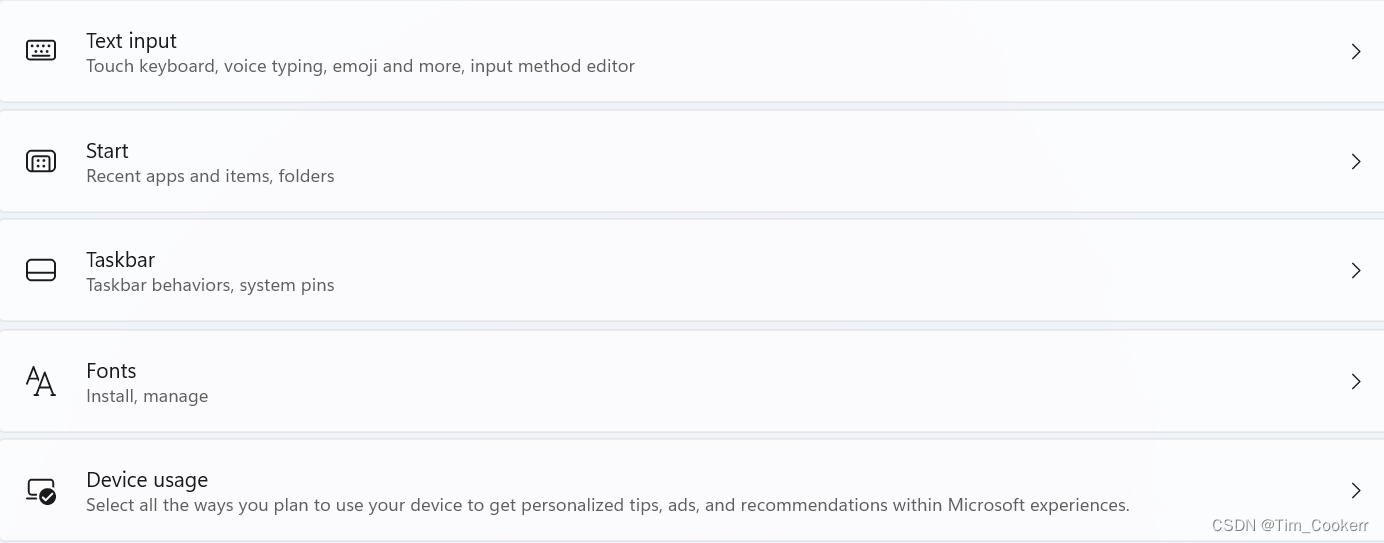Select the Taskbar settings title

pos(120,260)
